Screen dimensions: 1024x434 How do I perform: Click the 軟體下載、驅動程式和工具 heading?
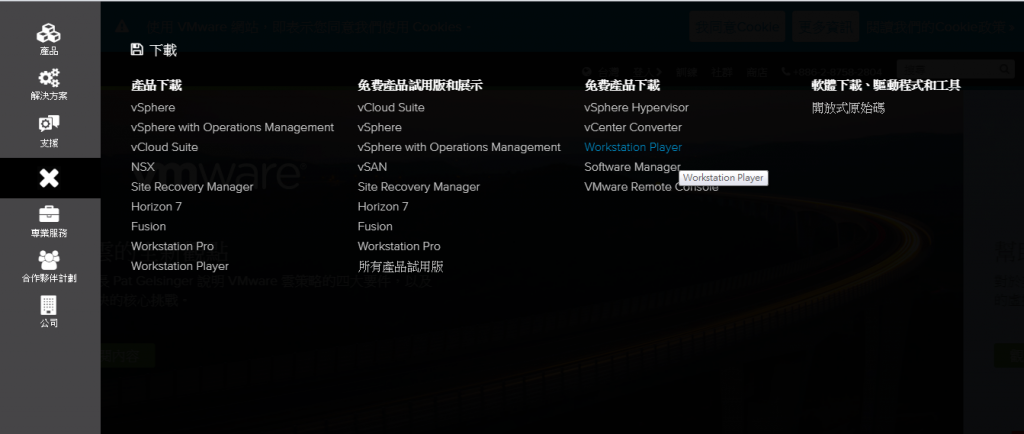pyautogui.click(x=886, y=85)
